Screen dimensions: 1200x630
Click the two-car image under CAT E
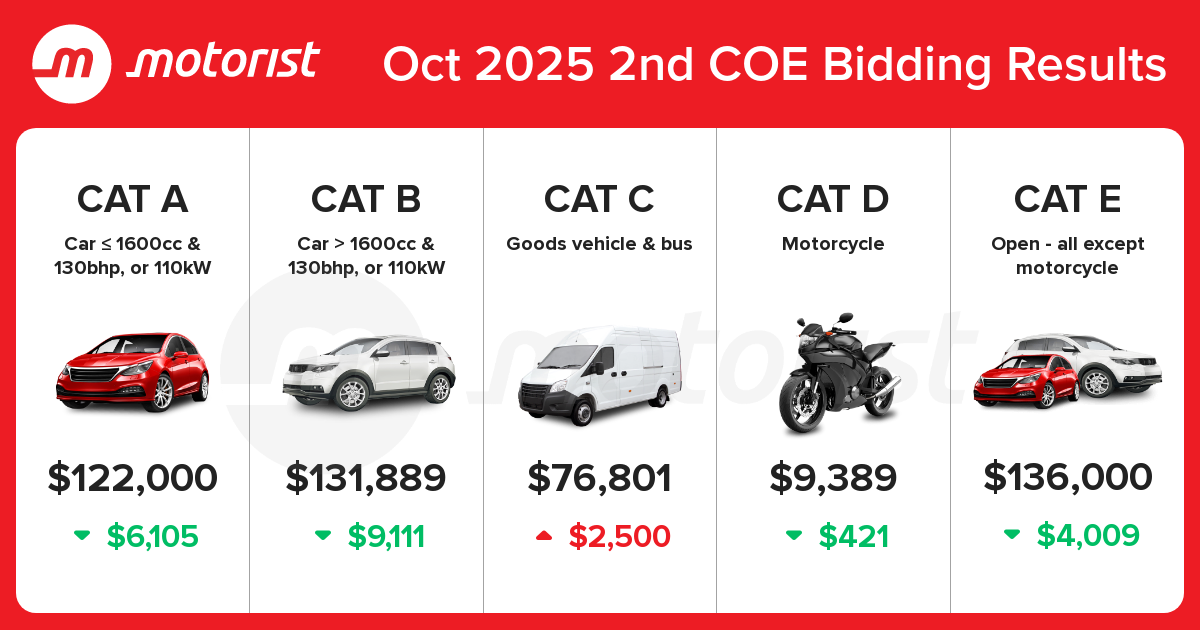[1066, 371]
